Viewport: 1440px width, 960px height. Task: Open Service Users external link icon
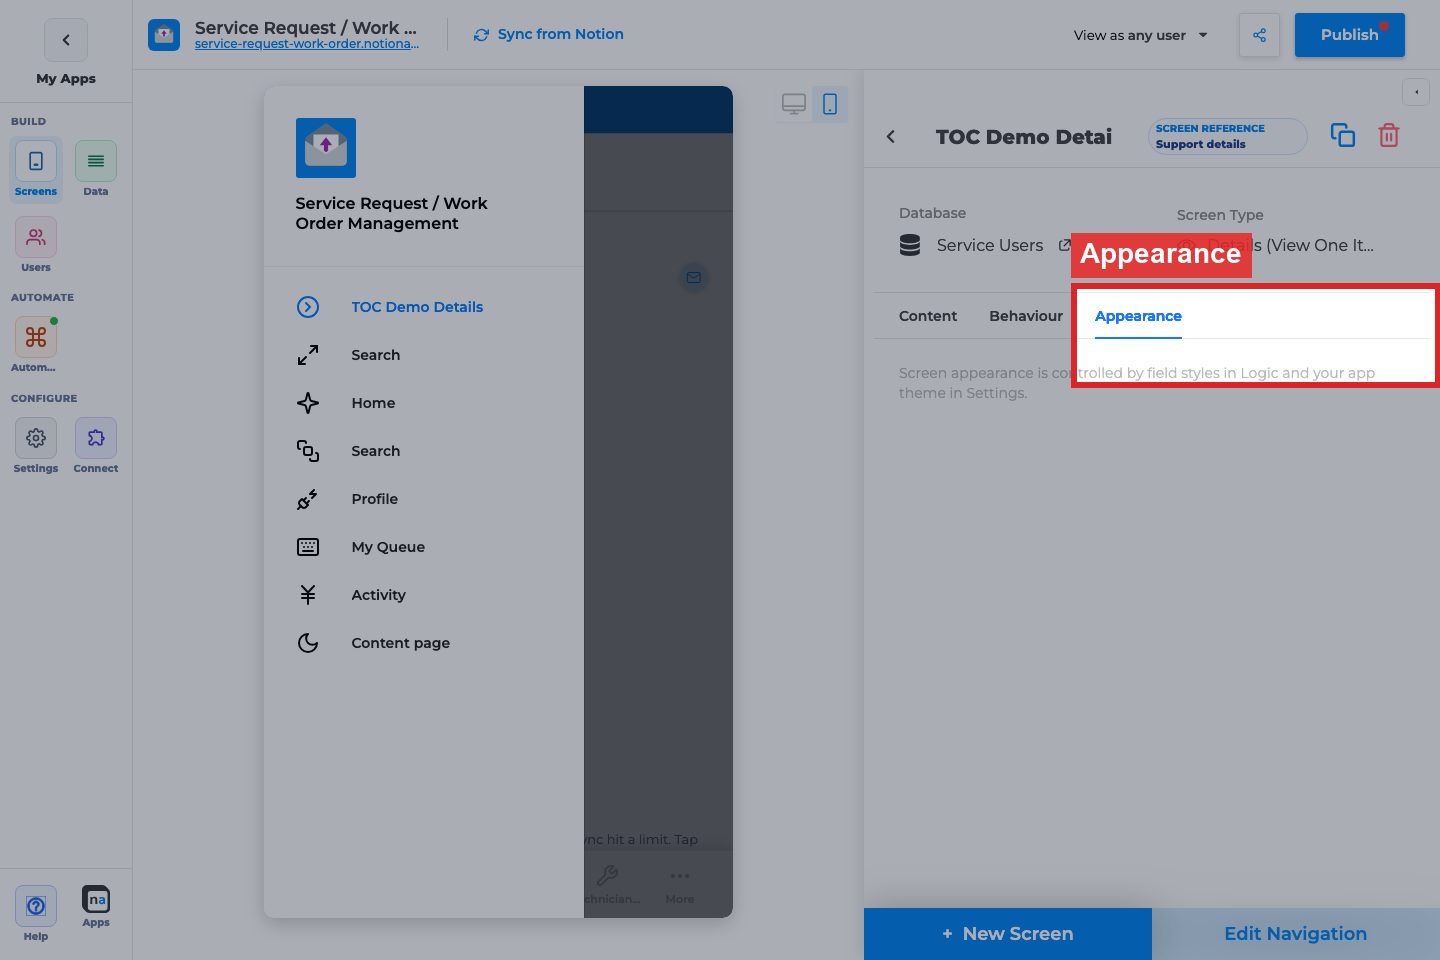click(x=1064, y=245)
